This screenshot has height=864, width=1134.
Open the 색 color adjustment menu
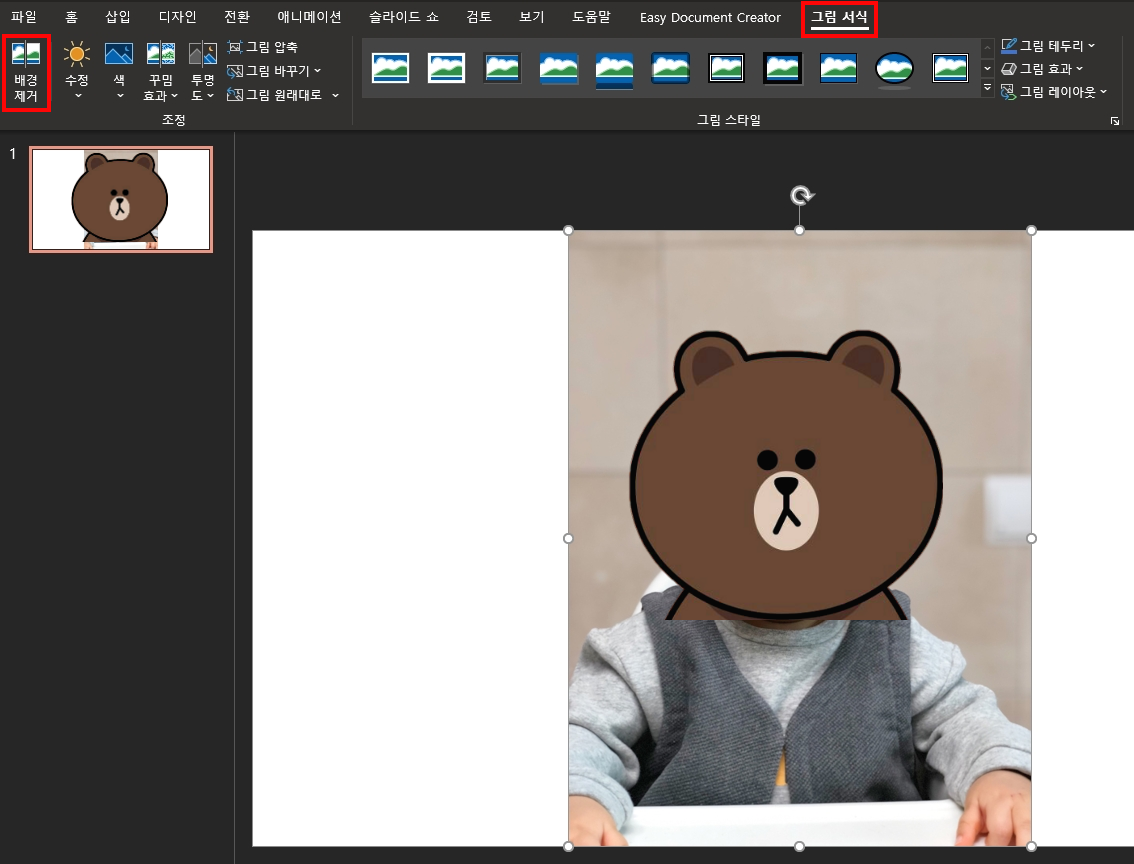tap(119, 72)
